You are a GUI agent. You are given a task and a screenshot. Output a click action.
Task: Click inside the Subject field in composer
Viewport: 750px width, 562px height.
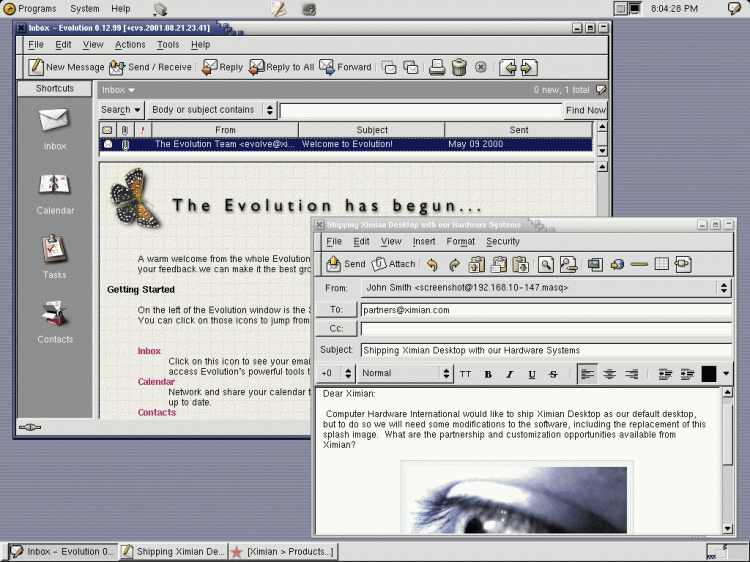click(546, 350)
